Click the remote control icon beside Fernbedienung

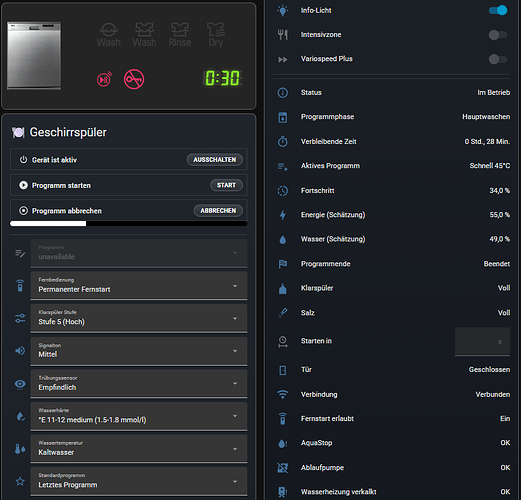[x=20, y=285]
